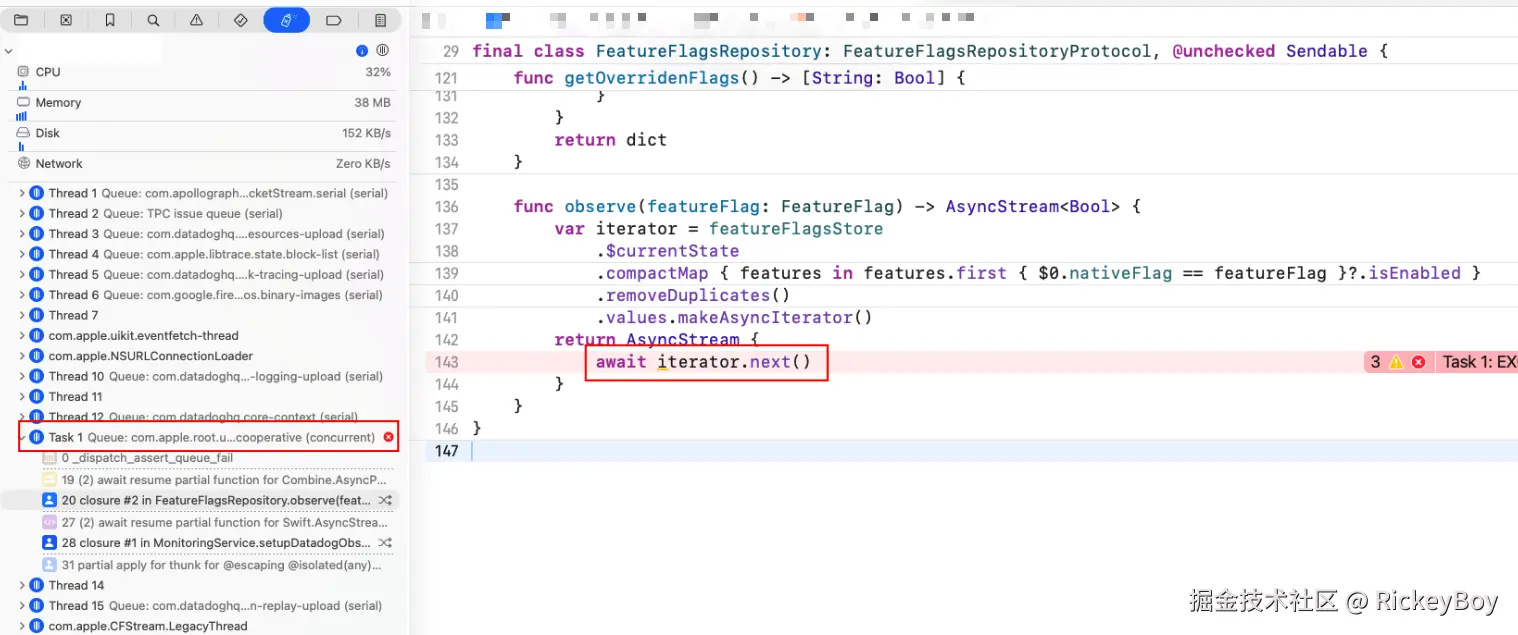Select frame 19 await resume Combine.AsyncPublisher

(x=204, y=480)
